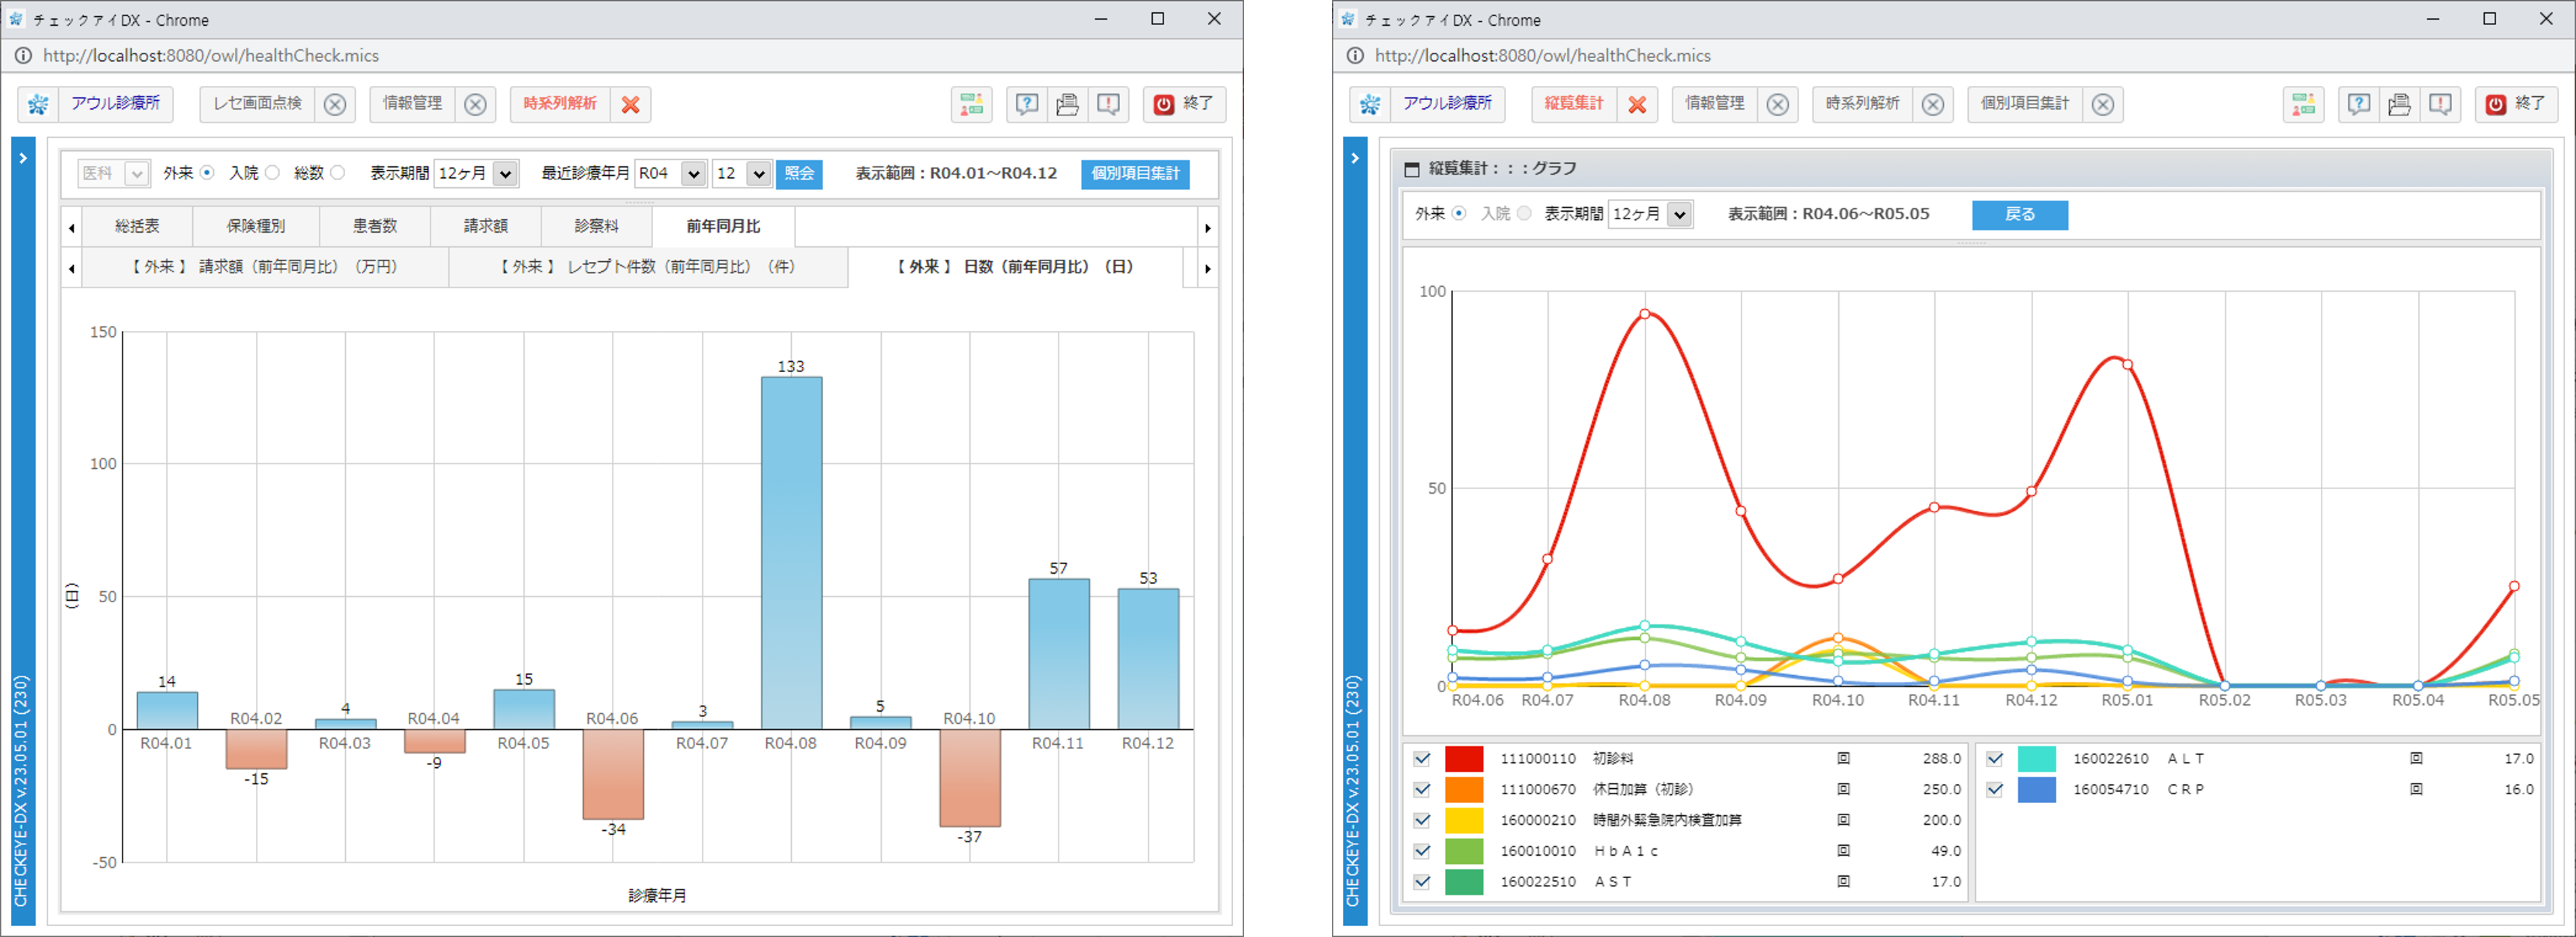The height and width of the screenshot is (937, 2576).
Task: Open 表示期間 12ヶ月 dropdown in left window
Action: pos(477,173)
